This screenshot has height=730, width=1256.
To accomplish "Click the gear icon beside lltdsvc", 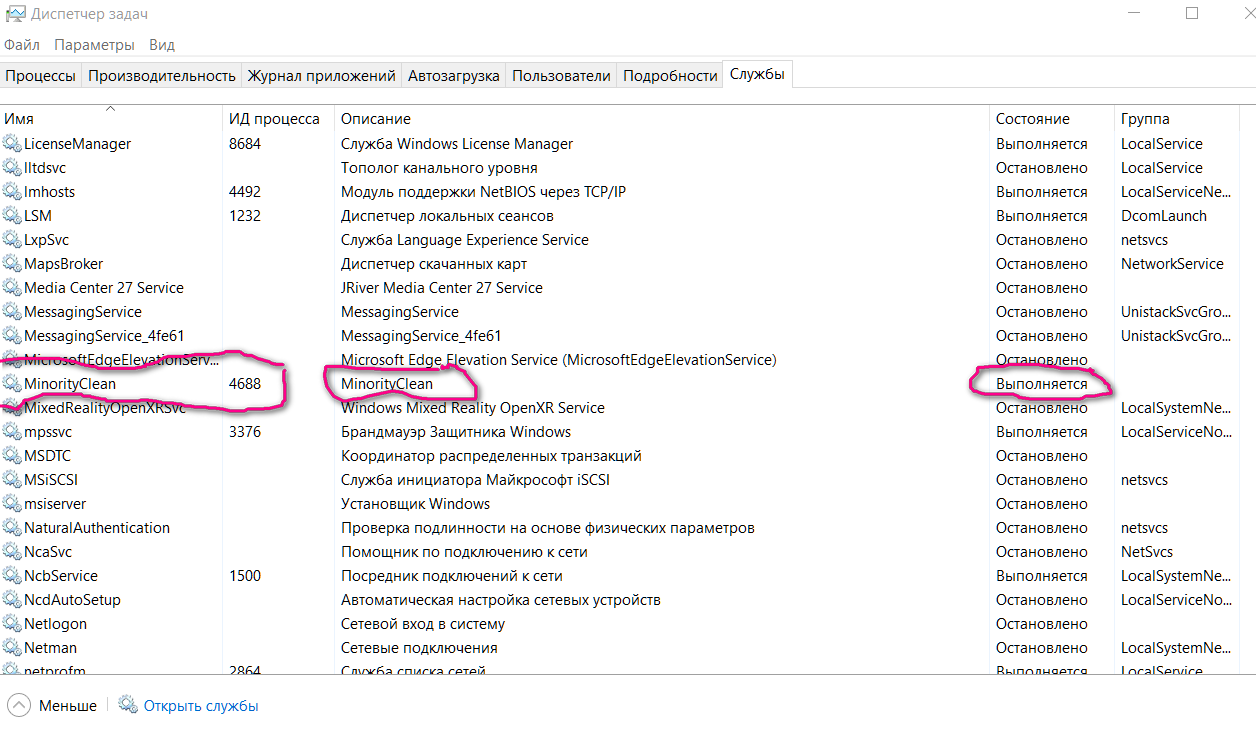I will (12, 167).
